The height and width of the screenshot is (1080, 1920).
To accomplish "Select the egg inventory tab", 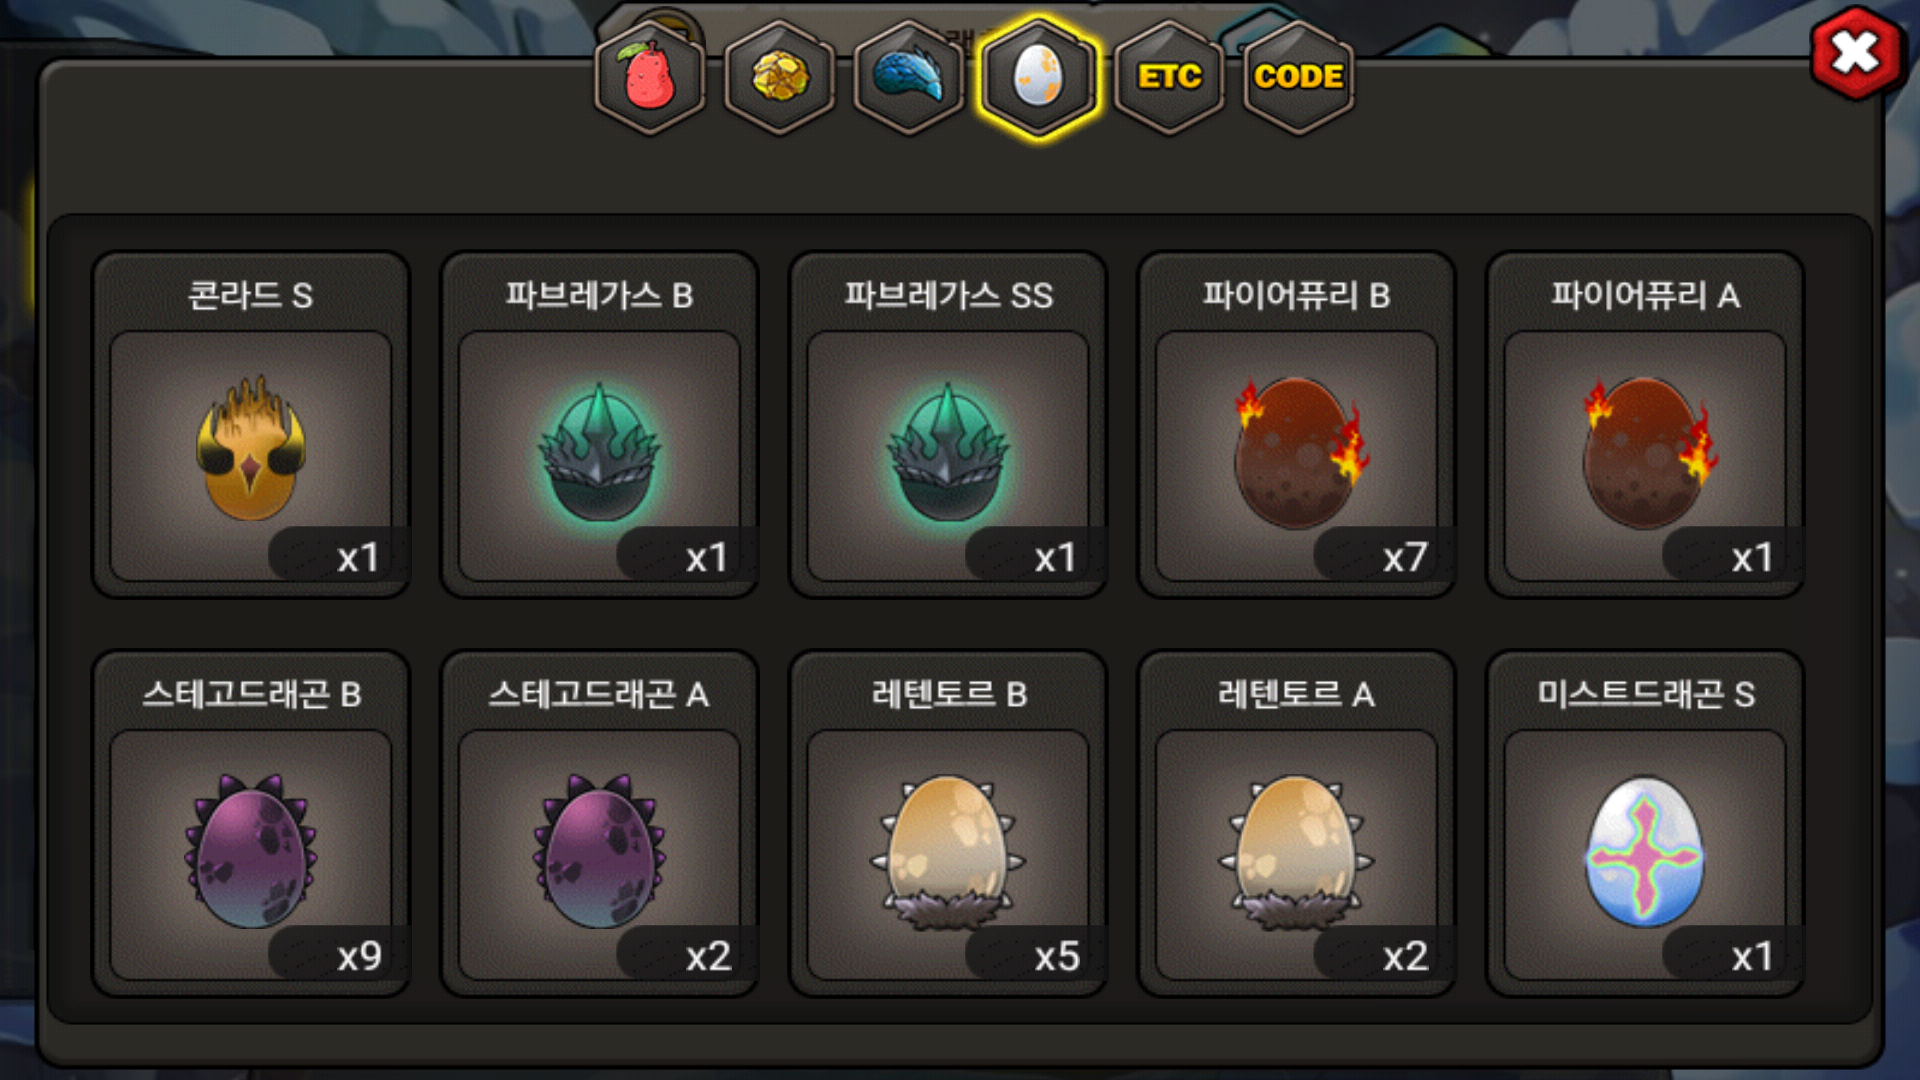I will pyautogui.click(x=1039, y=77).
